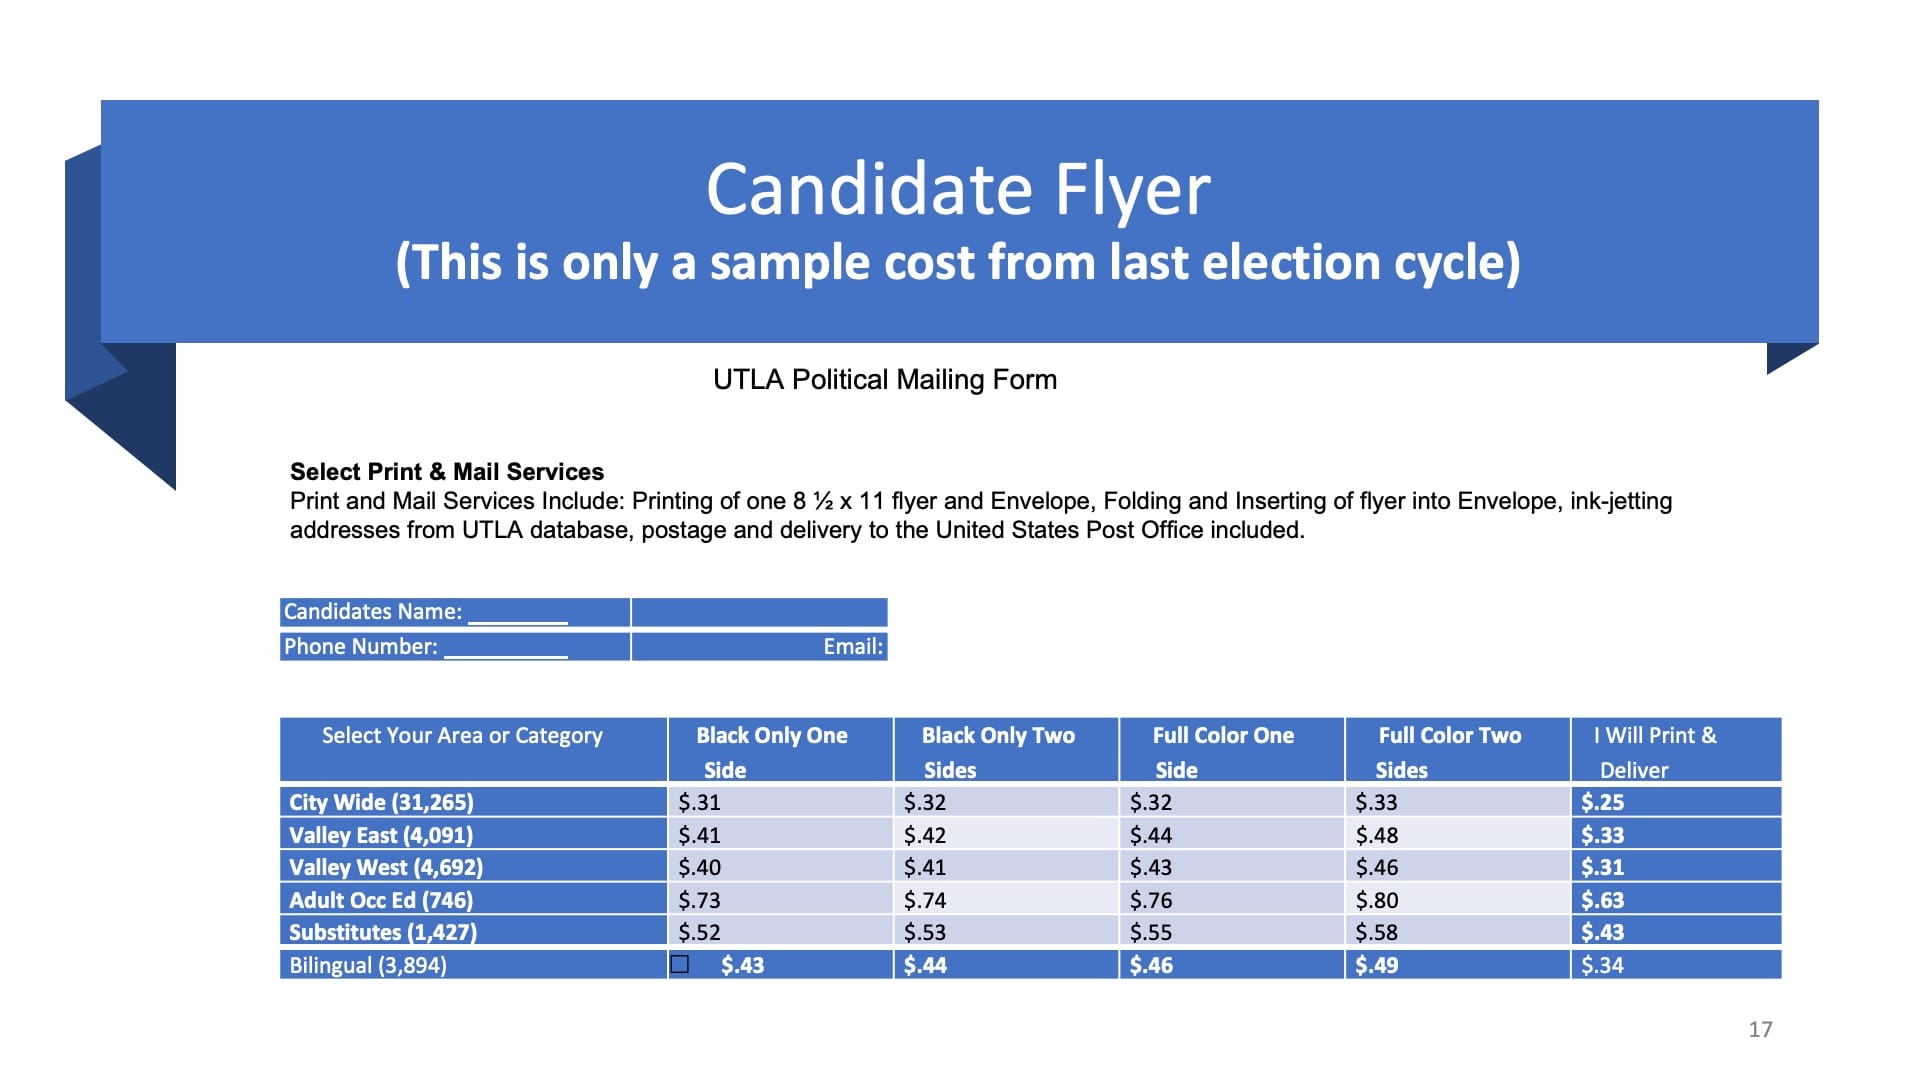Click the Email field cell
The image size is (1920, 1080).
tap(759, 647)
